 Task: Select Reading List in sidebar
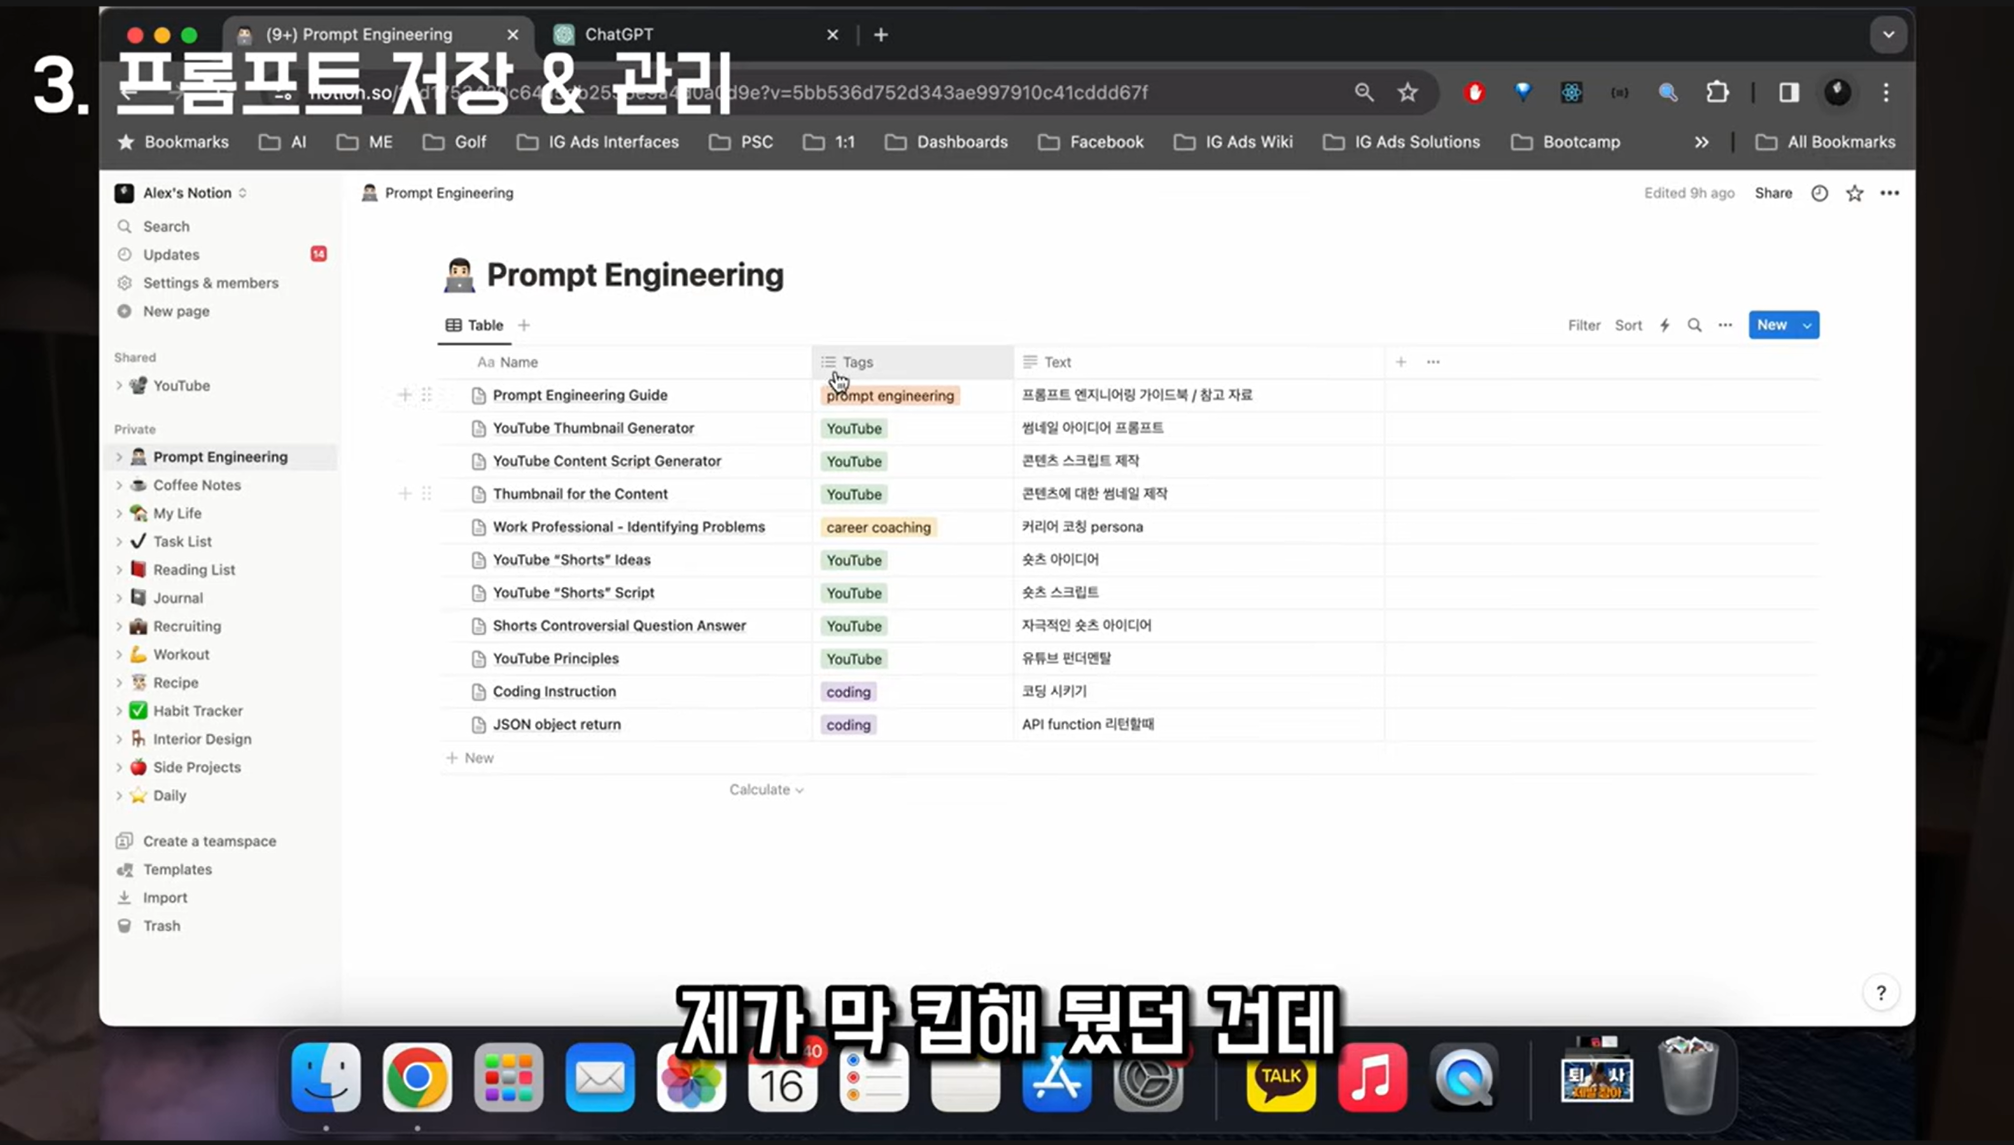point(194,570)
